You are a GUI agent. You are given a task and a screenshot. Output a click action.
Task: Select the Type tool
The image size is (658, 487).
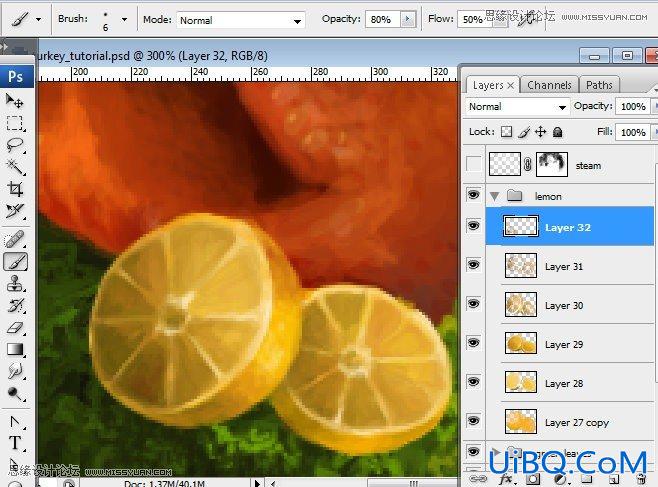coord(15,443)
